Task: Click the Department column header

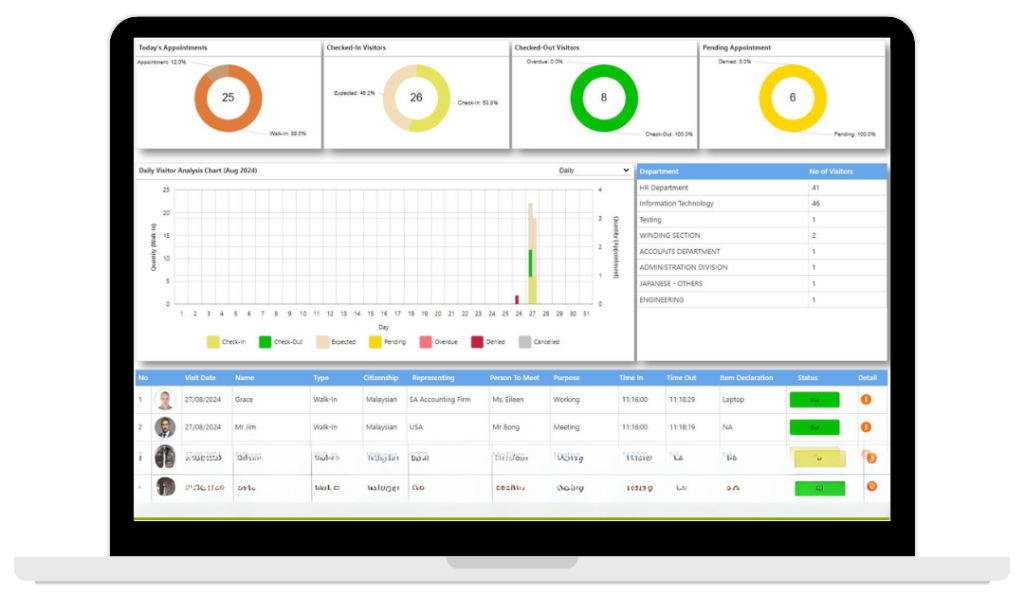Action: [659, 171]
